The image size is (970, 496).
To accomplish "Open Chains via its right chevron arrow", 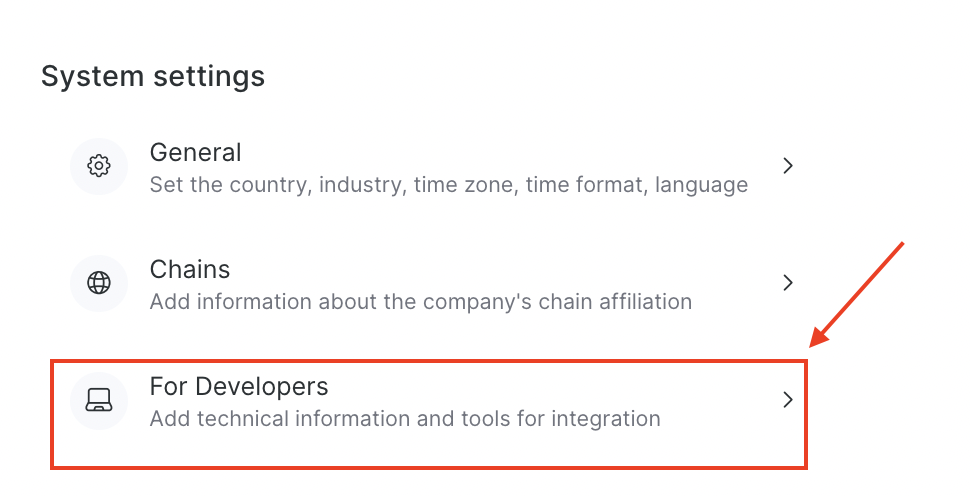I will 788,283.
